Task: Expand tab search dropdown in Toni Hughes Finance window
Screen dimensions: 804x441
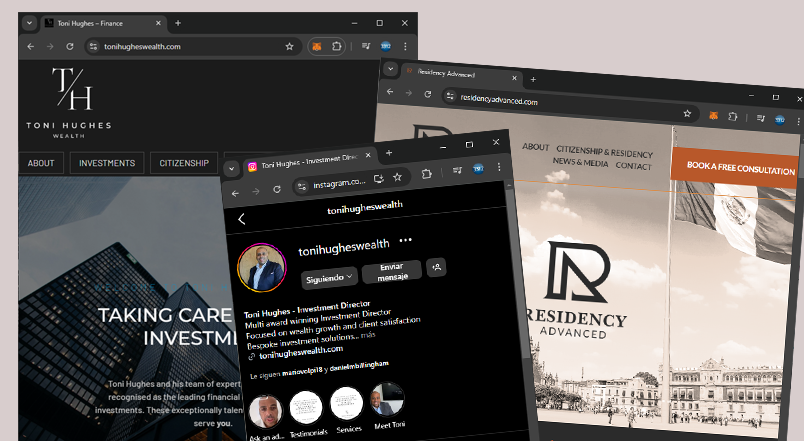Action: pyautogui.click(x=29, y=22)
